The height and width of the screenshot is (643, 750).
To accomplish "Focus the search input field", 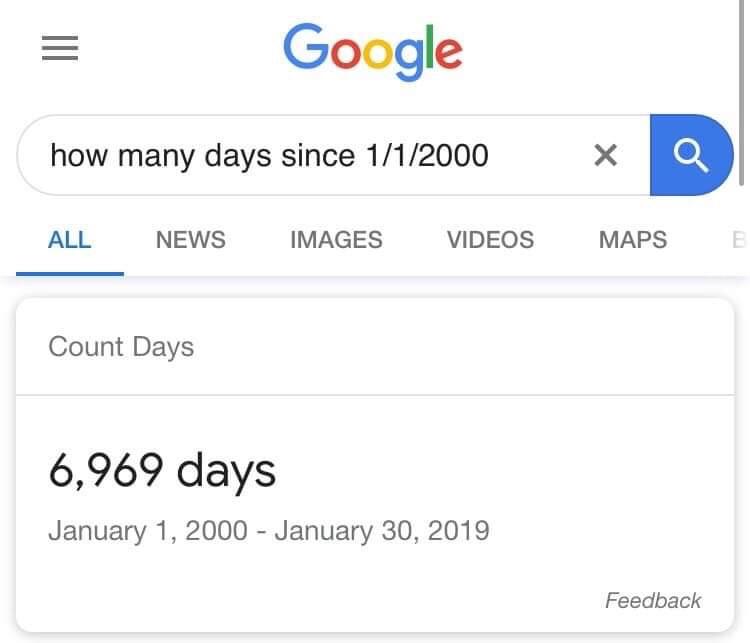I will click(316, 155).
